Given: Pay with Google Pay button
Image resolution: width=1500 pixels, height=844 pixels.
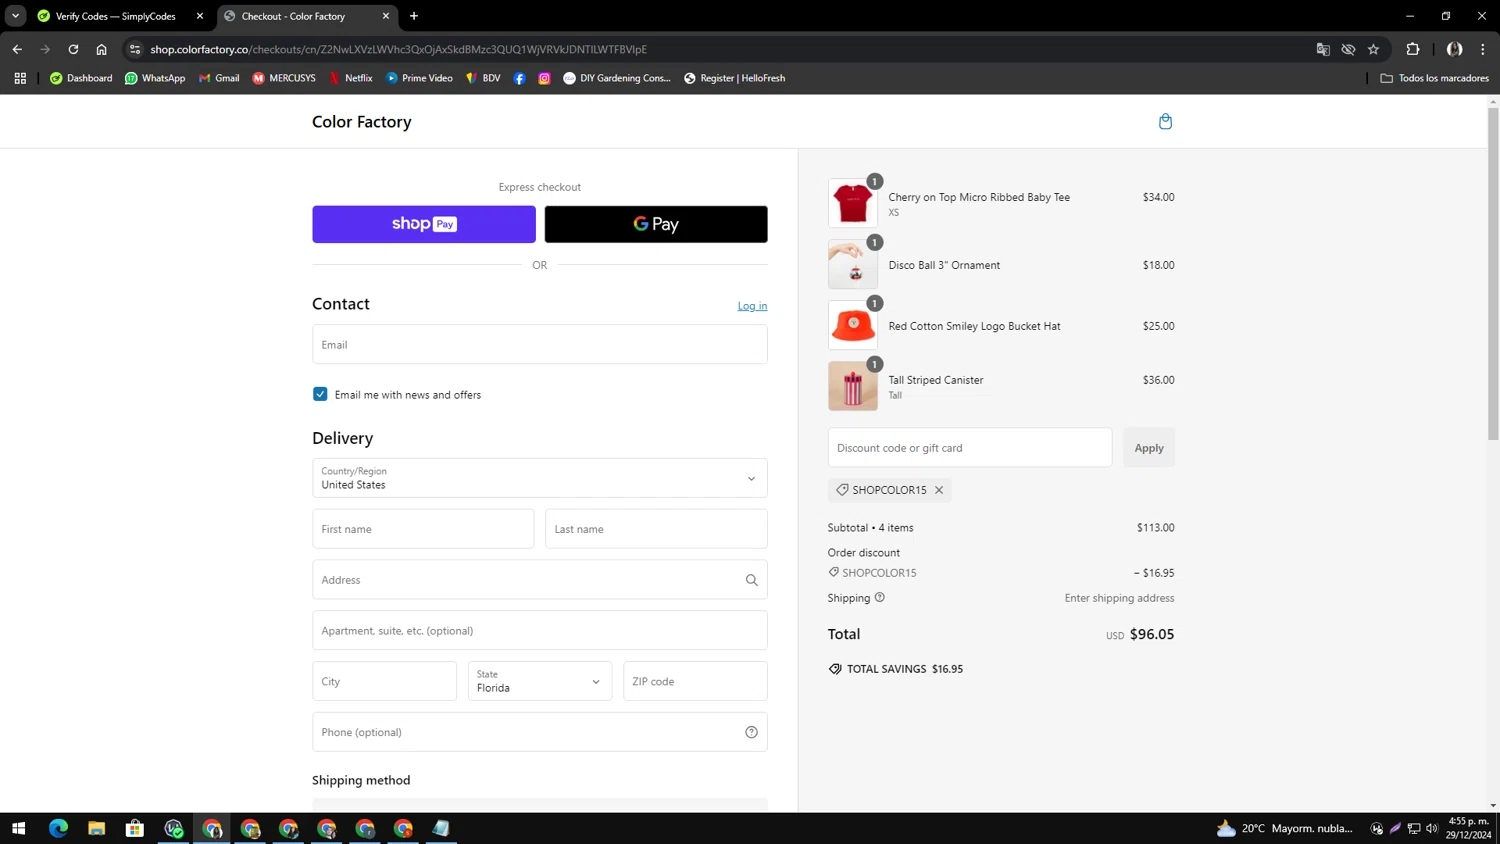Looking at the screenshot, I should pyautogui.click(x=656, y=224).
